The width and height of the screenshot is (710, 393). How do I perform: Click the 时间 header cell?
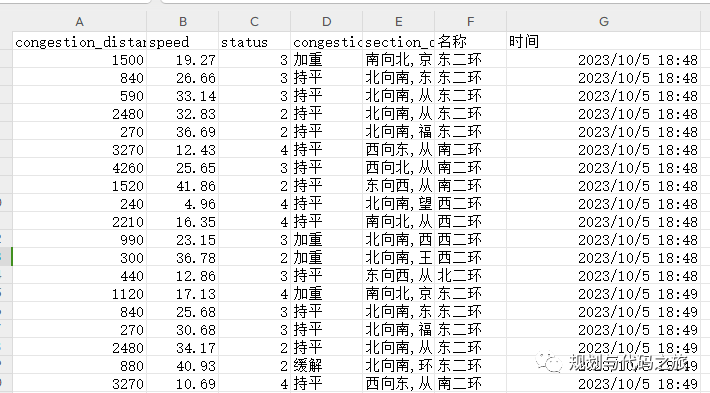click(604, 42)
